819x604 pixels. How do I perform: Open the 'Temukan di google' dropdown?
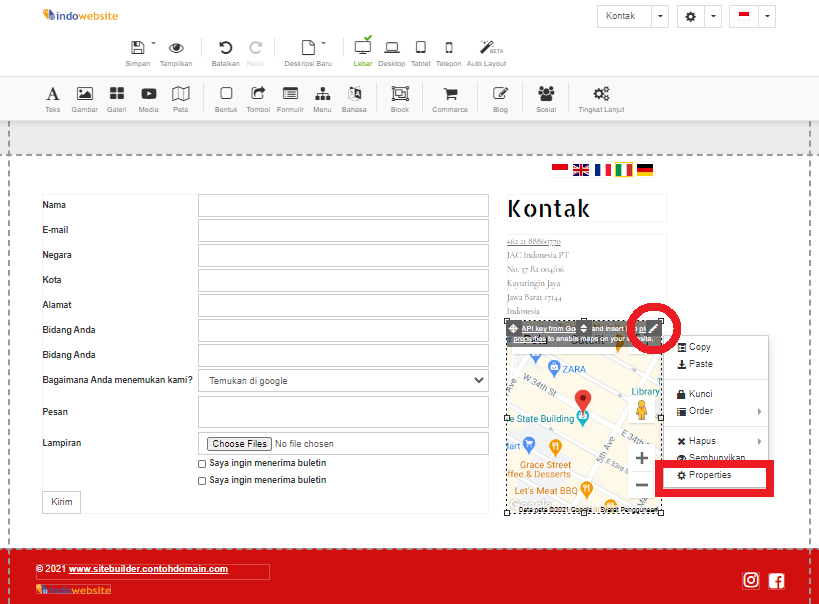point(343,380)
